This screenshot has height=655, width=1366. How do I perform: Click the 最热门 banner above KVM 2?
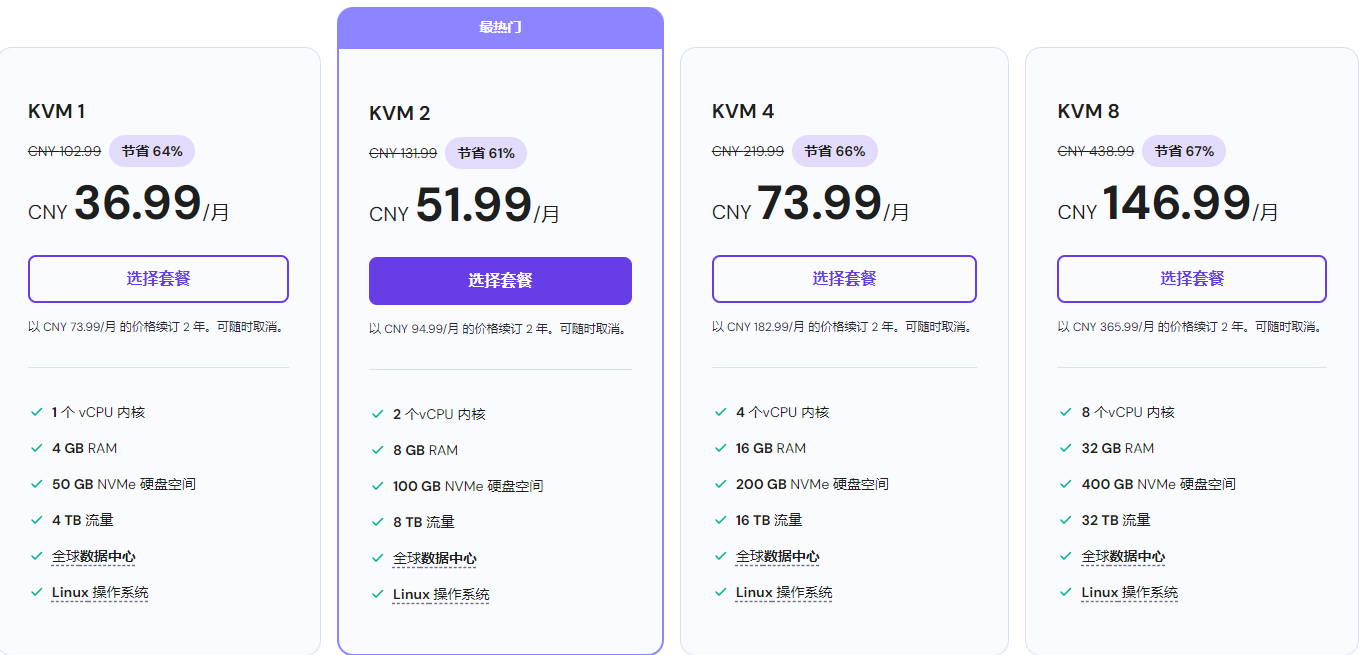point(500,28)
